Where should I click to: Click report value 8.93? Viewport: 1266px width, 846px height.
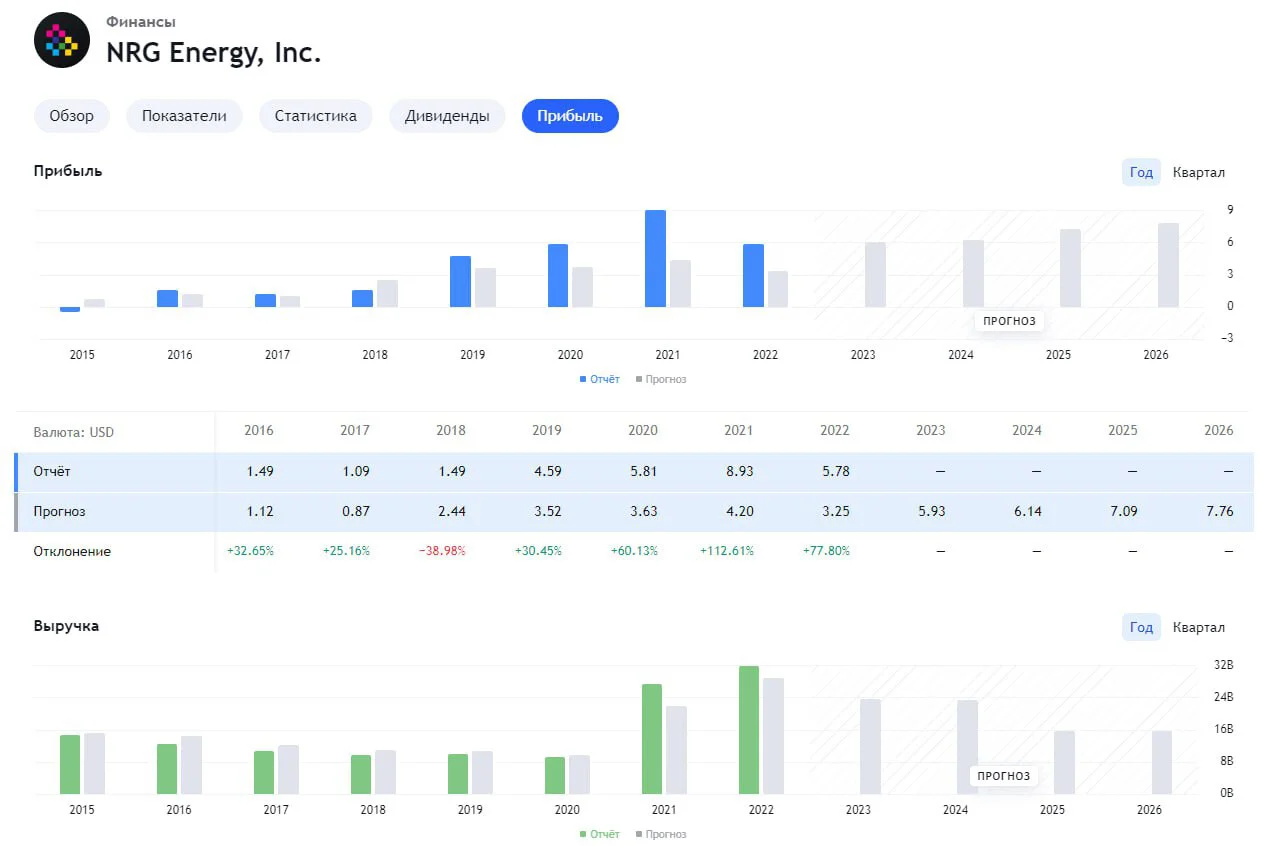[739, 471]
